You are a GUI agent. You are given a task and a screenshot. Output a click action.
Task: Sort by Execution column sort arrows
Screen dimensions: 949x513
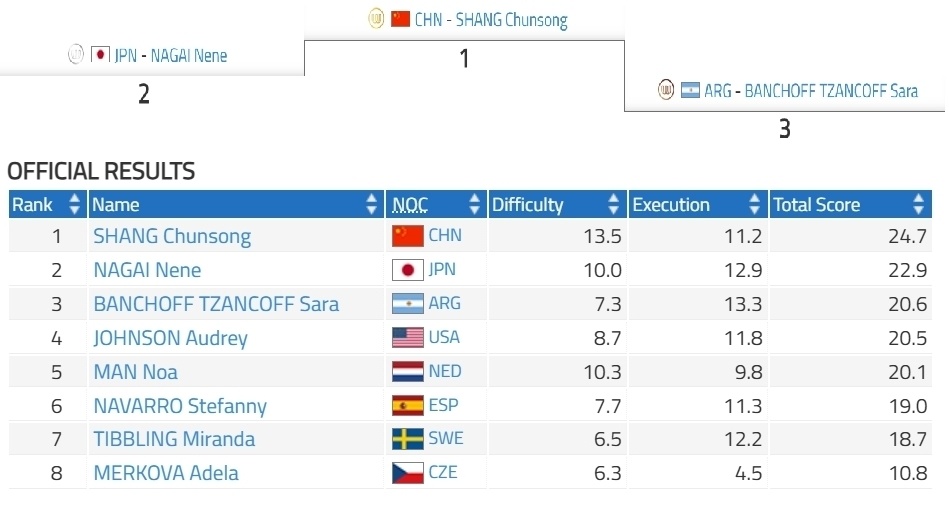pos(754,204)
